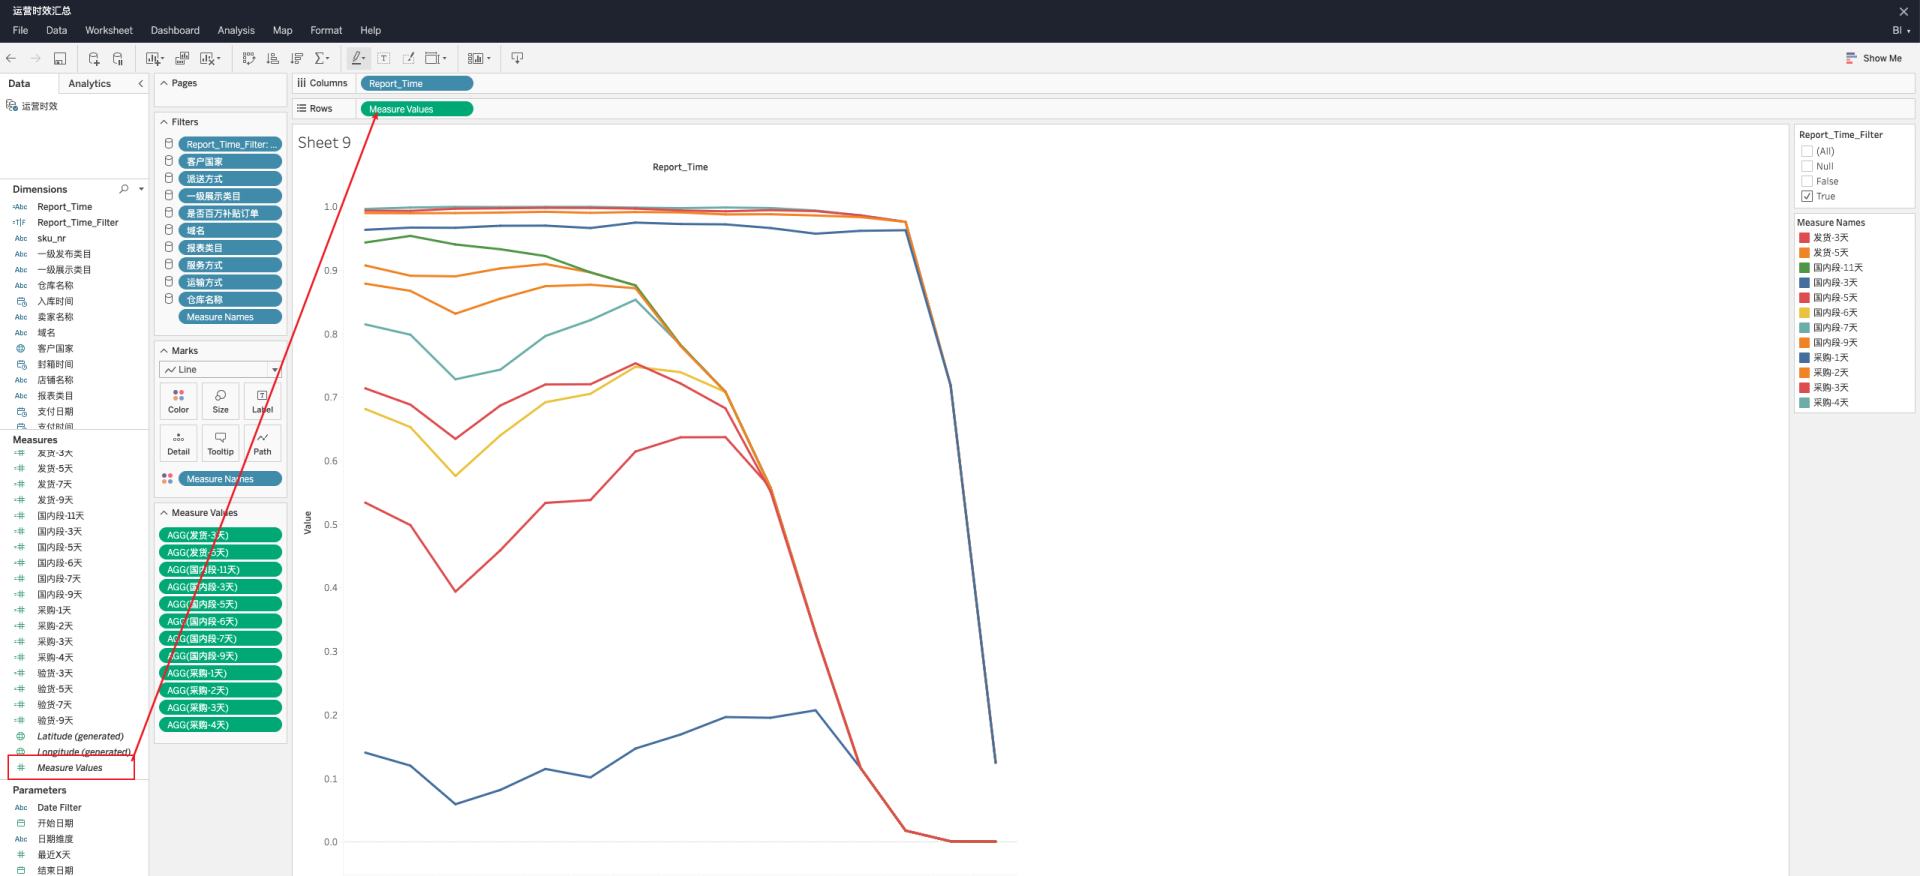Open the Dimensions options dropdown arrow
1920x876 pixels.
tap(141, 189)
